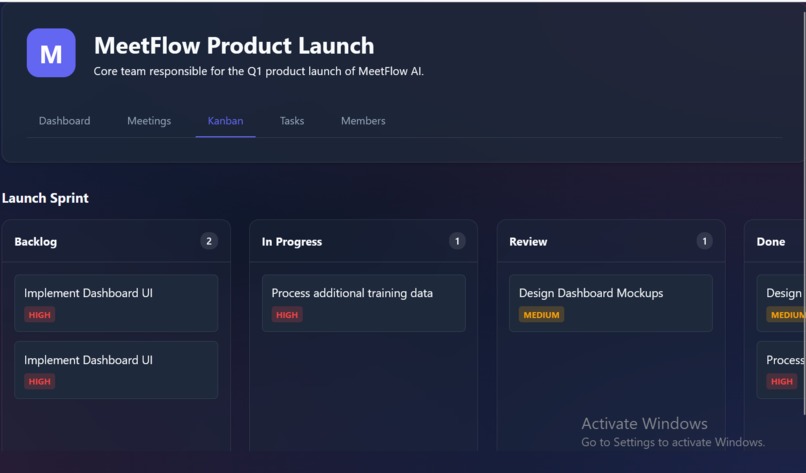This screenshot has height=473, width=806.
Task: Click the MeetFlow Product Launch title
Action: click(234, 46)
